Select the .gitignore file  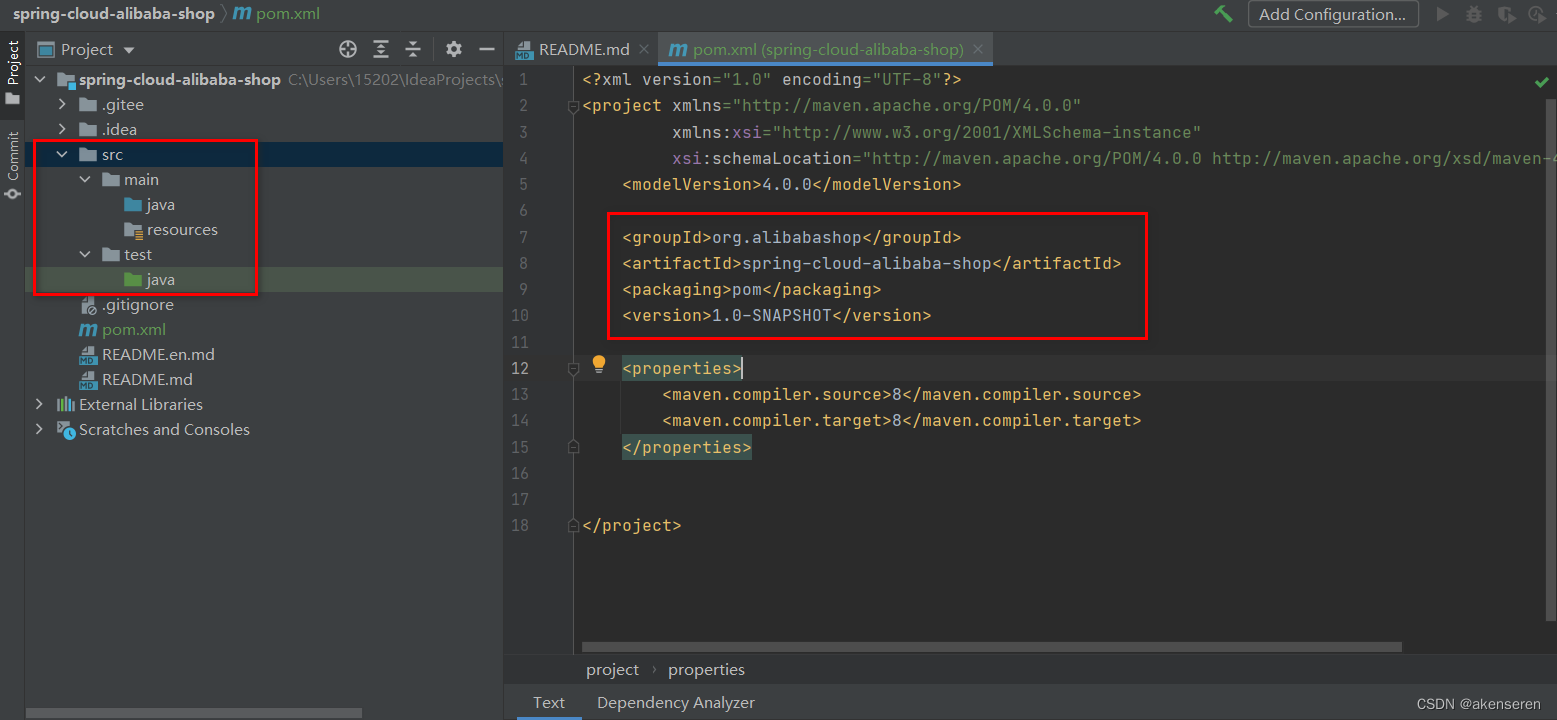(126, 305)
